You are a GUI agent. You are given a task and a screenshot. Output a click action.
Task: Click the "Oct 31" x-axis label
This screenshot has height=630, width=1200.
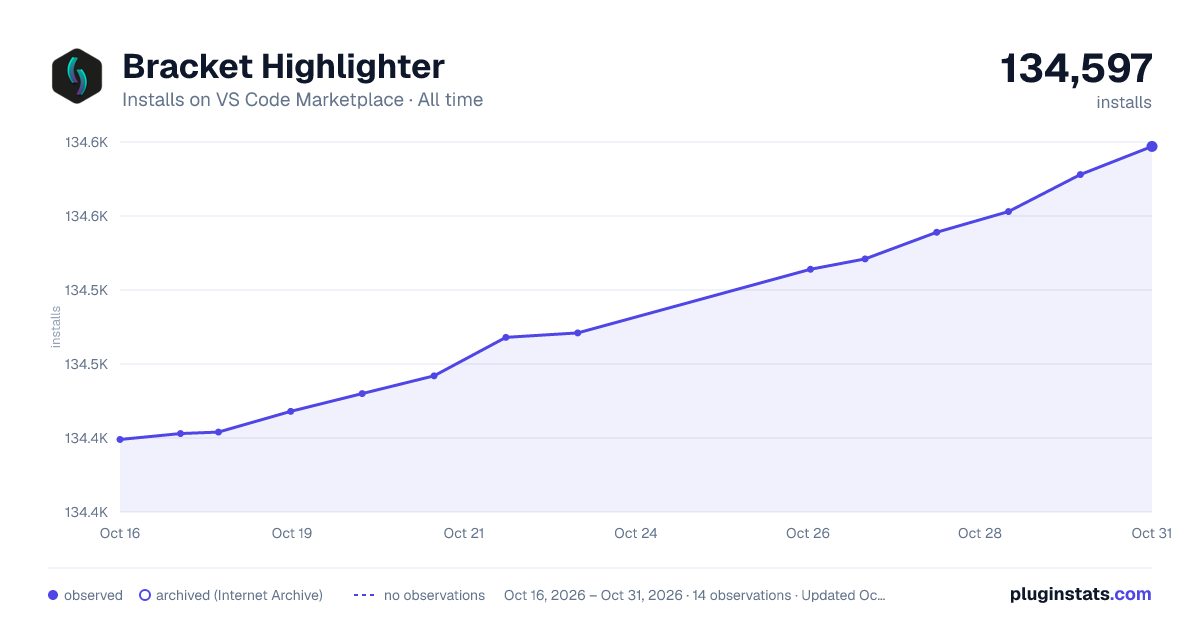1151,533
